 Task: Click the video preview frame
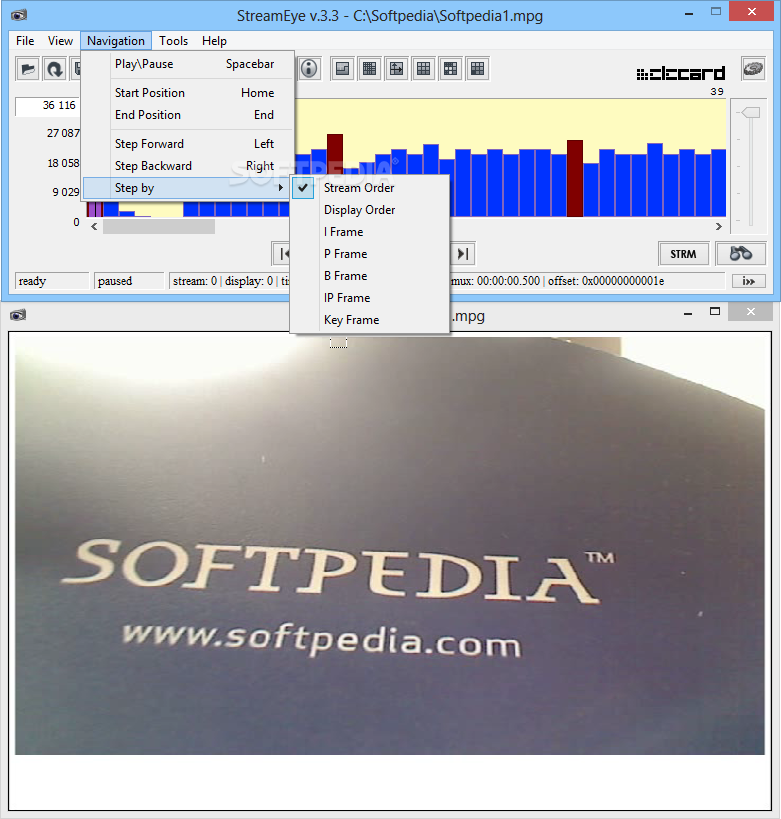click(x=390, y=546)
